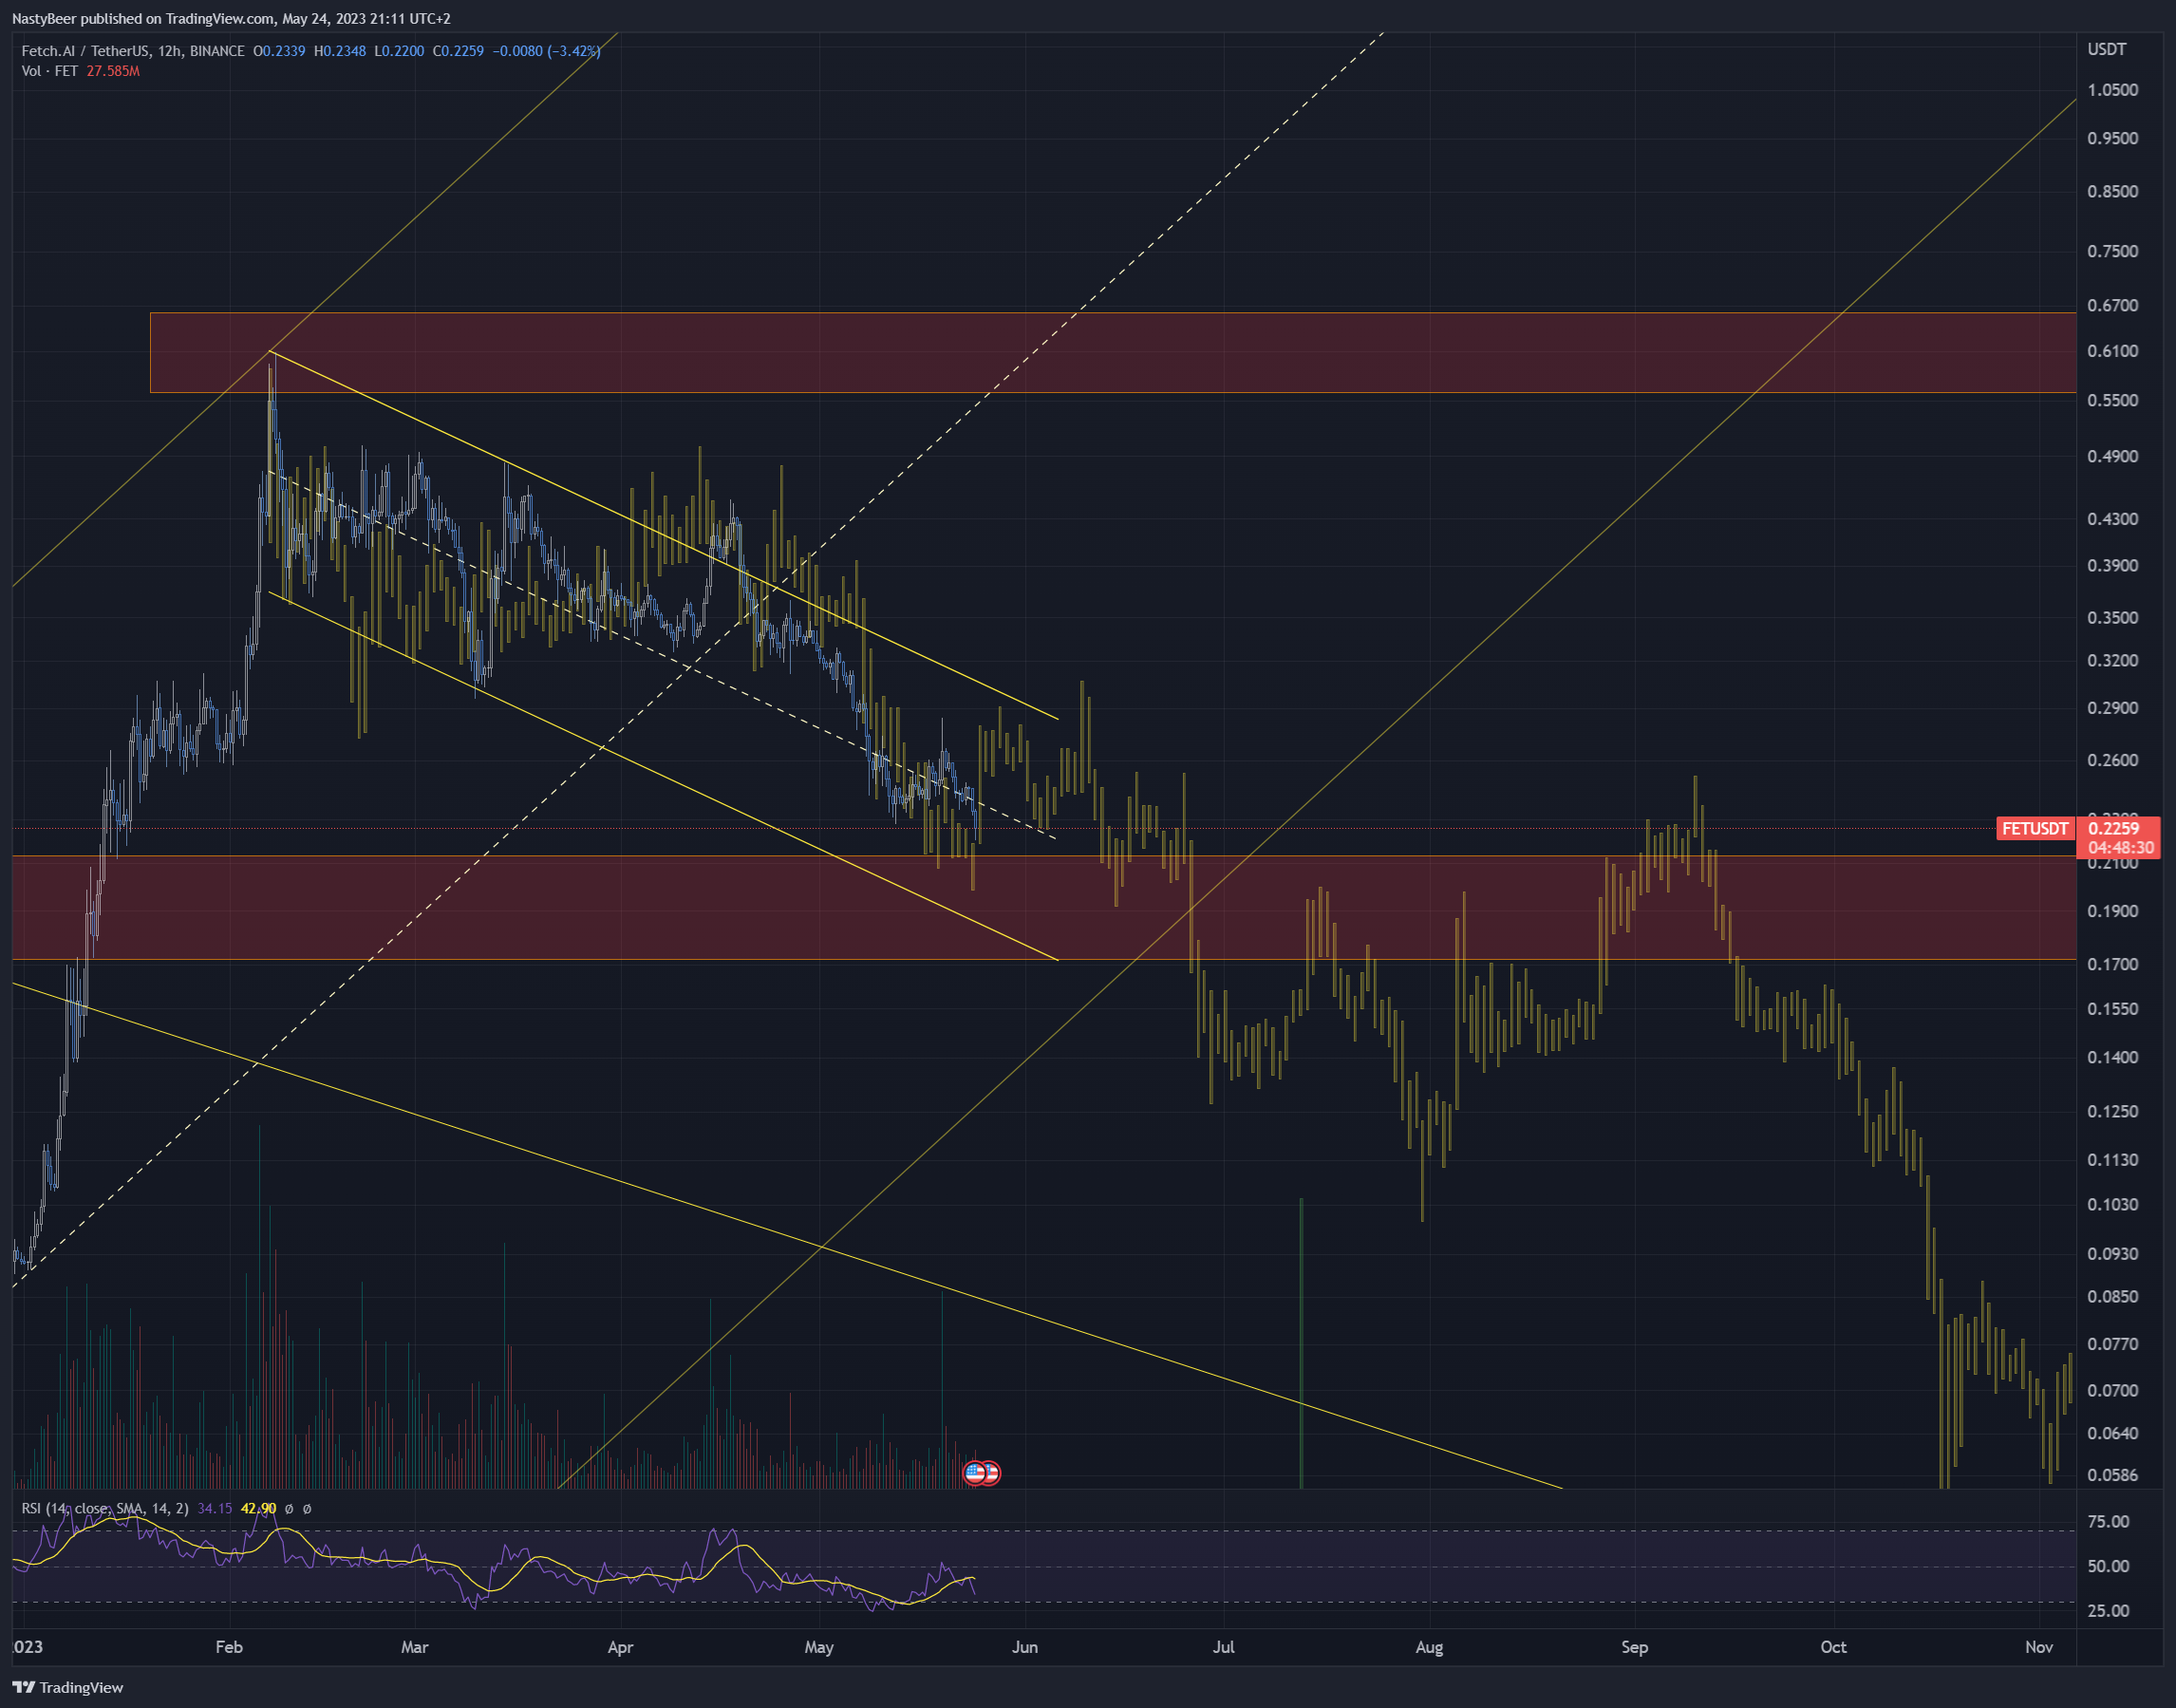The image size is (2176, 1708).
Task: Click the Sep label on the time axis
Action: [1634, 1647]
